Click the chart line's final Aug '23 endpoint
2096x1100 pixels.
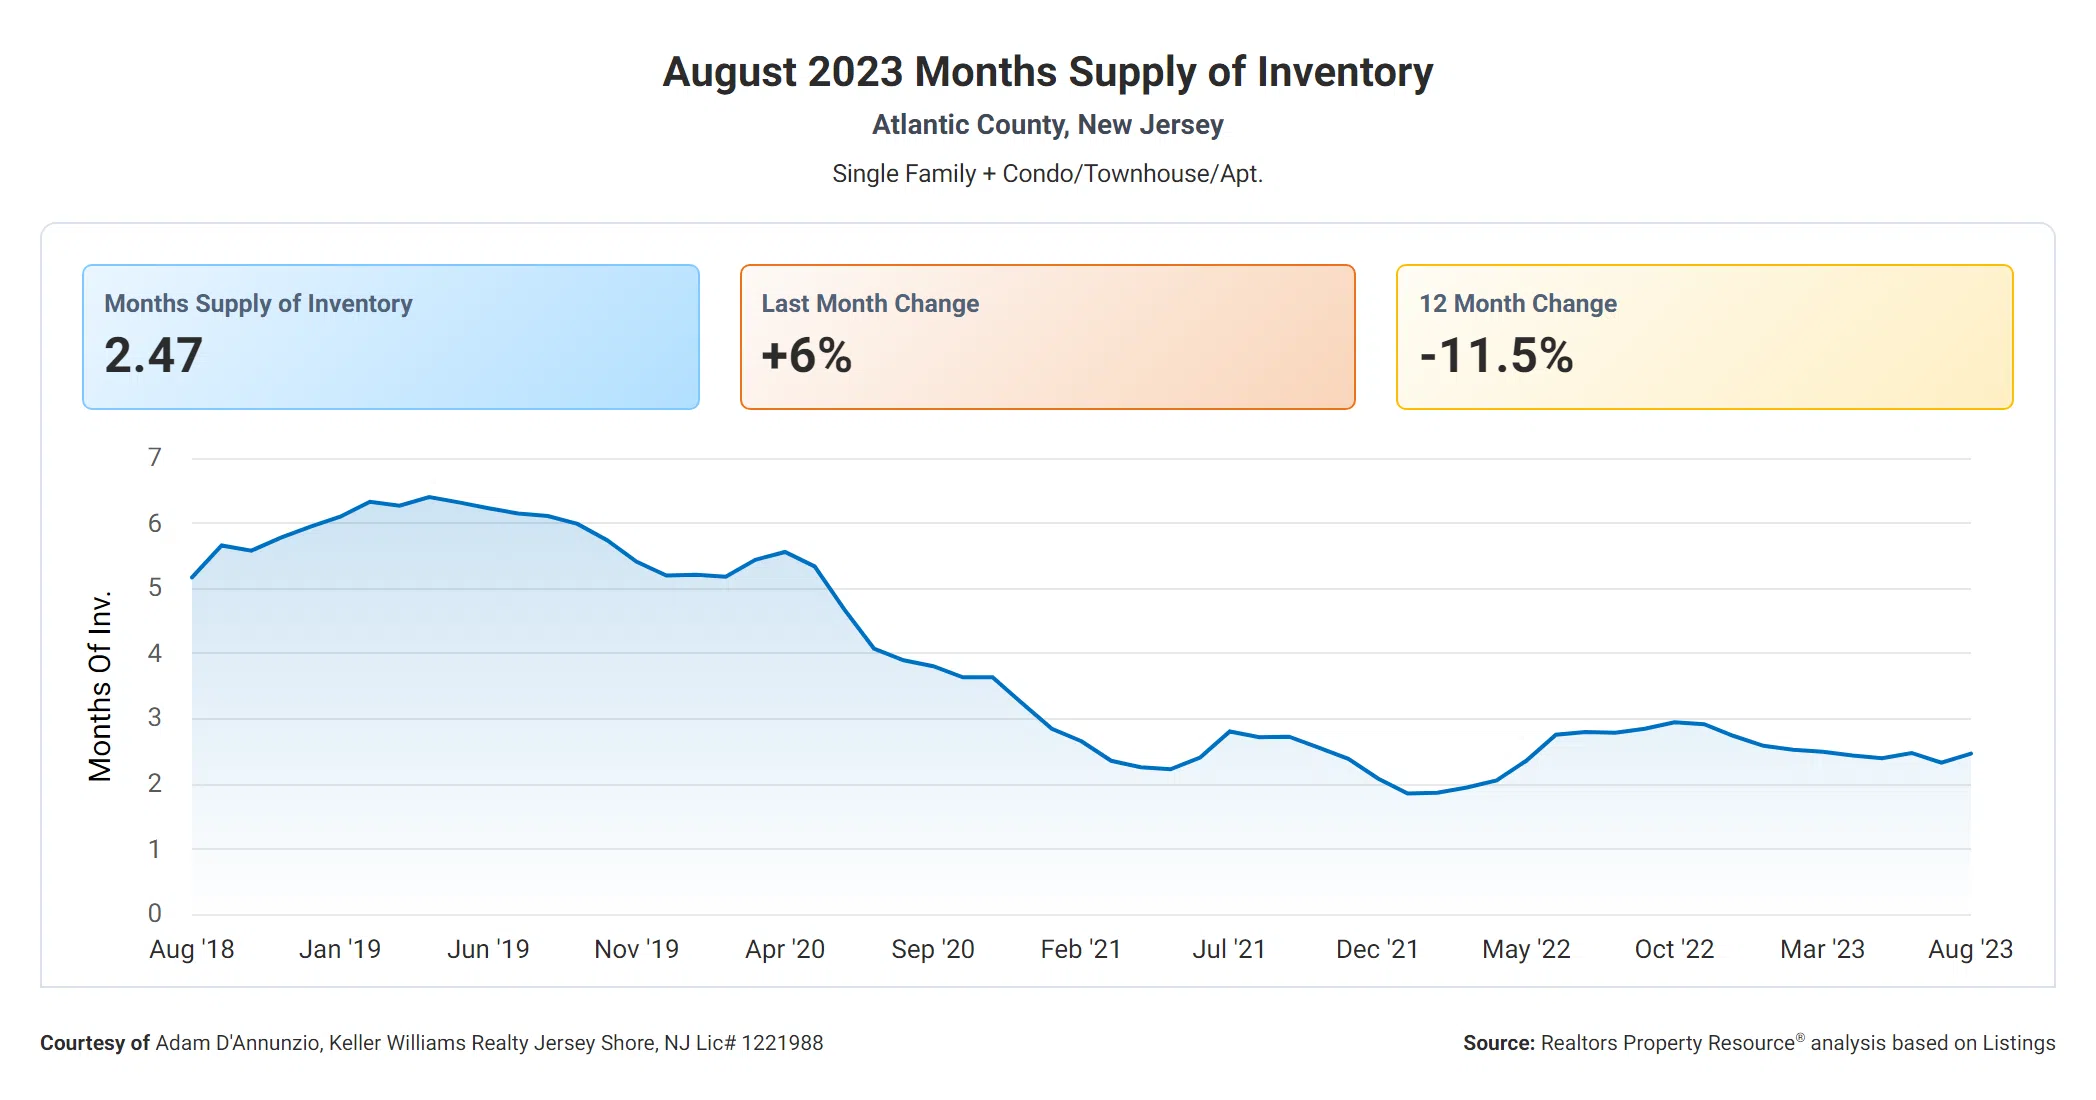1970,754
